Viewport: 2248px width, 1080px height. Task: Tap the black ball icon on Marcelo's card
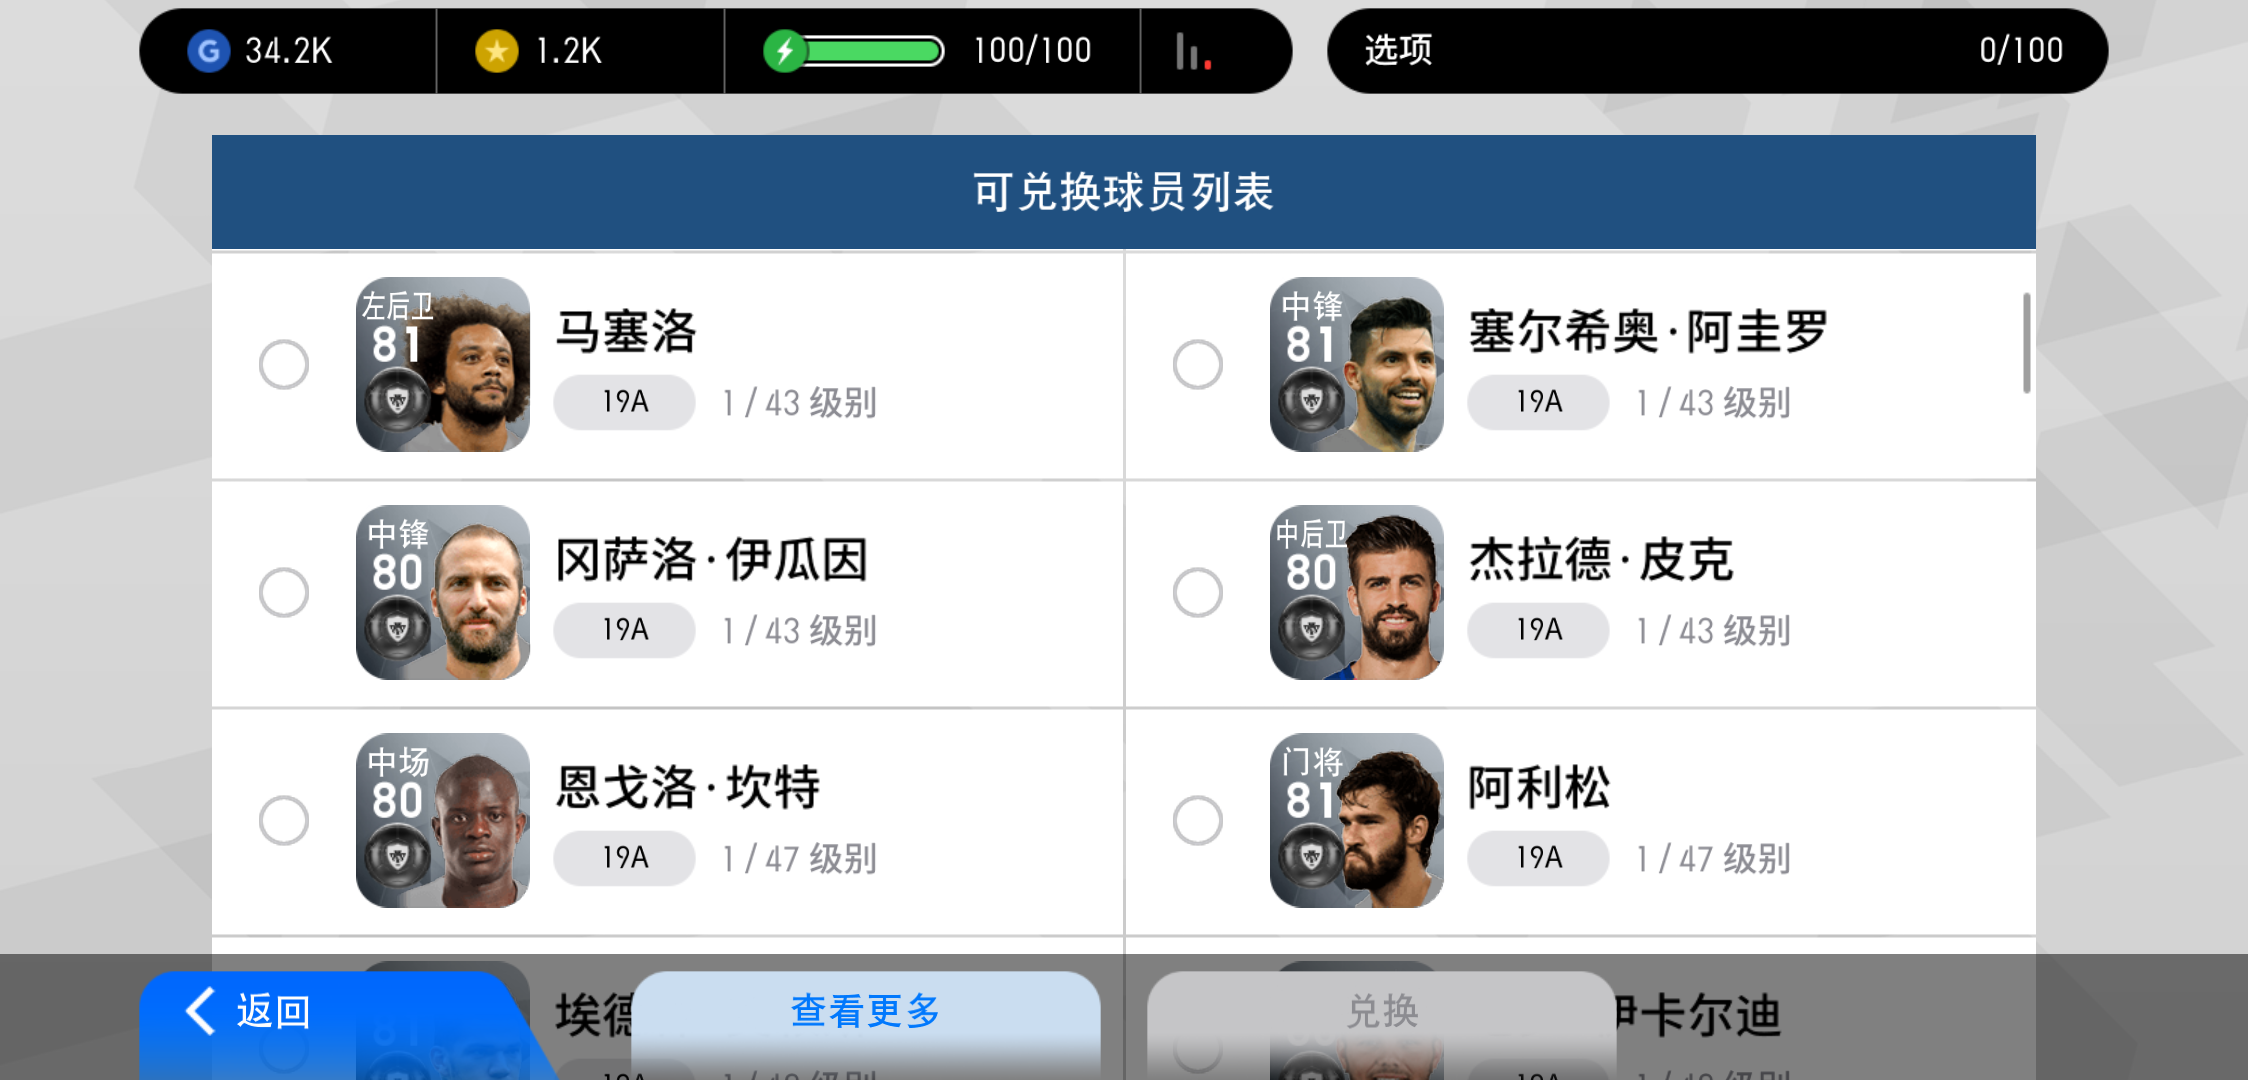397,401
